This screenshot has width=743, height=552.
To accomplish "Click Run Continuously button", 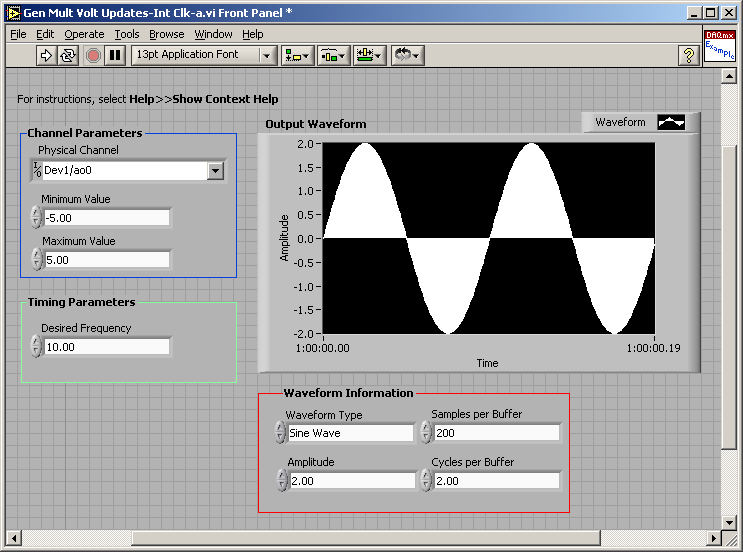I will tap(68, 55).
